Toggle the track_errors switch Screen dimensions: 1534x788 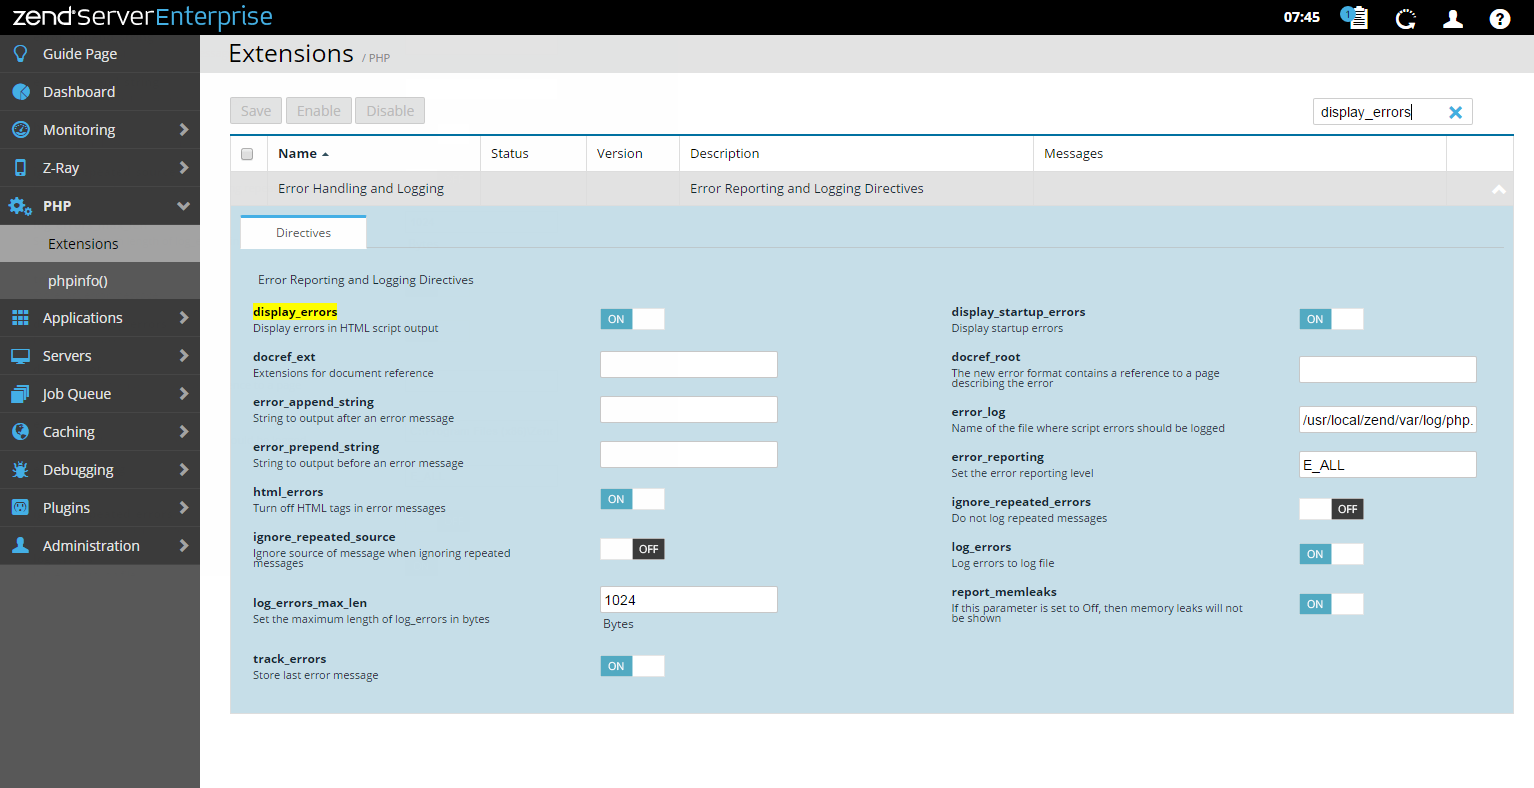pyautogui.click(x=632, y=666)
